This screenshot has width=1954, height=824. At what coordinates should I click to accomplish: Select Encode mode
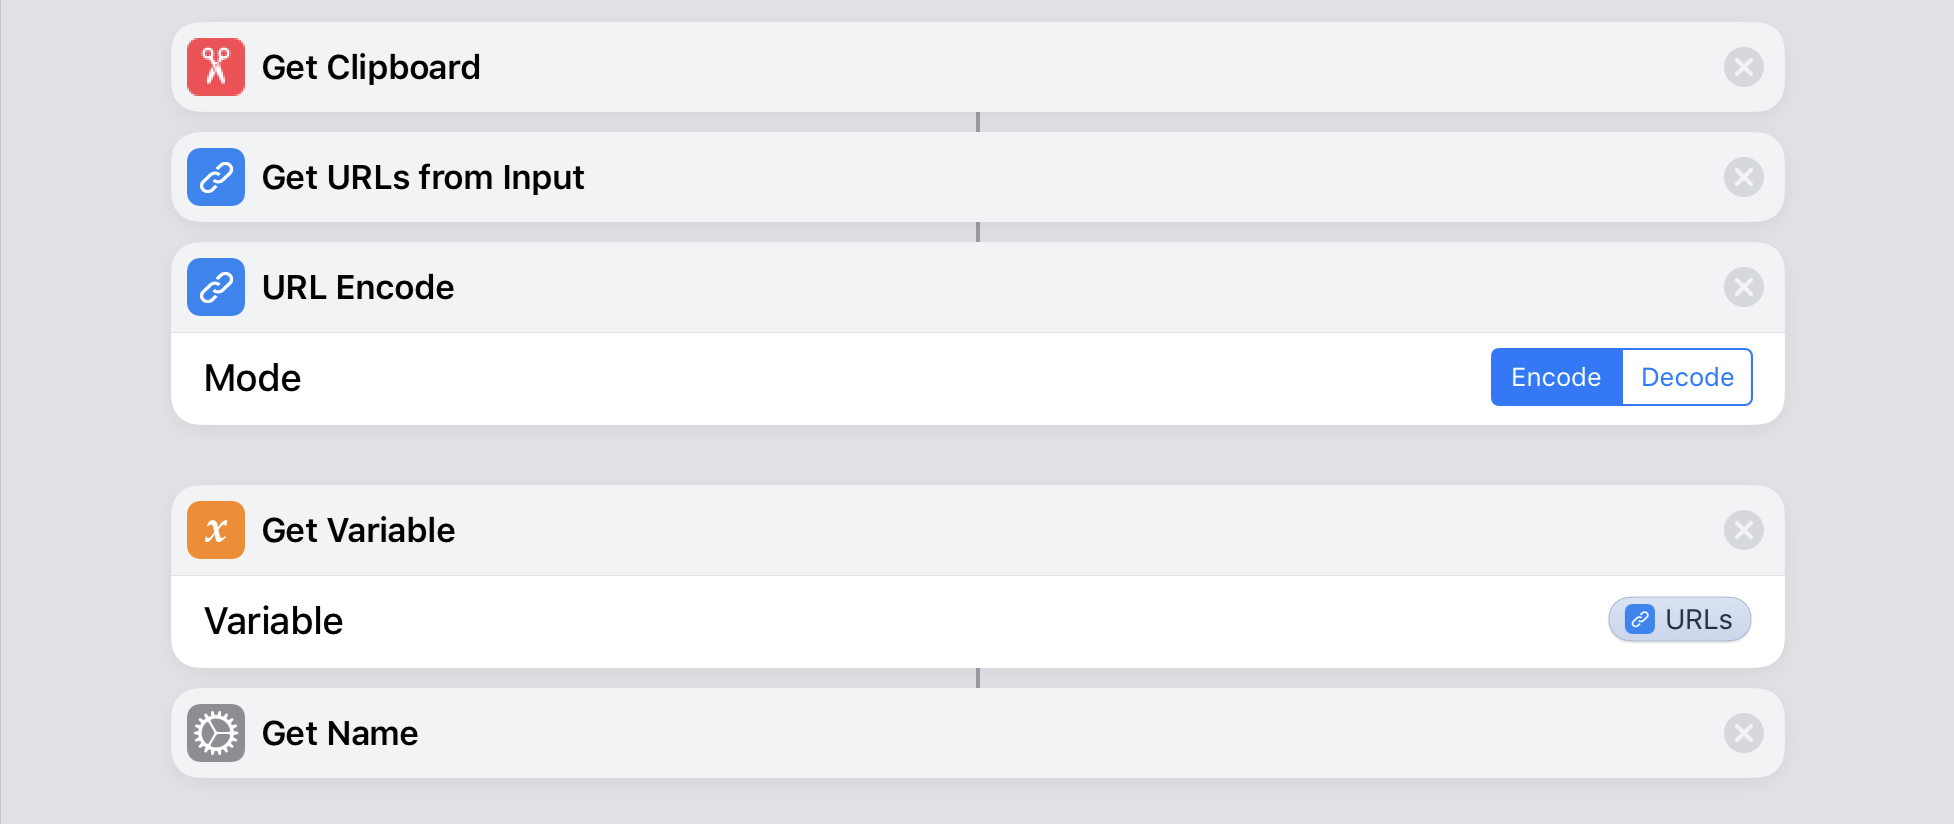[x=1556, y=377]
